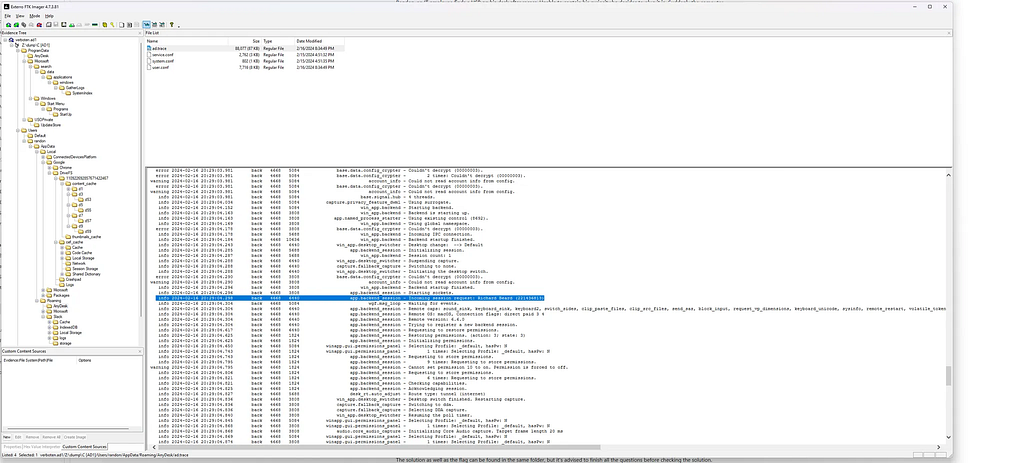Click the Add Evidence Item toolbar icon
The width and height of the screenshot is (1024, 463).
8,25
